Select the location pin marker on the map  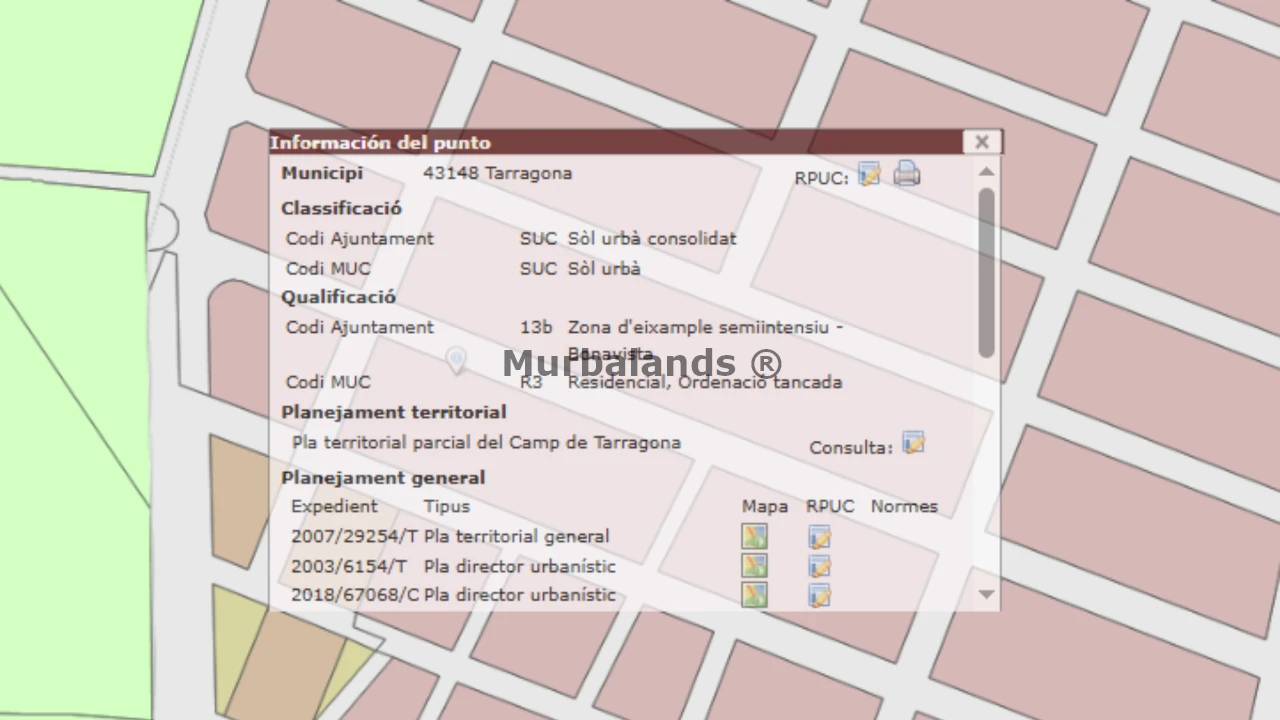[x=456, y=359]
